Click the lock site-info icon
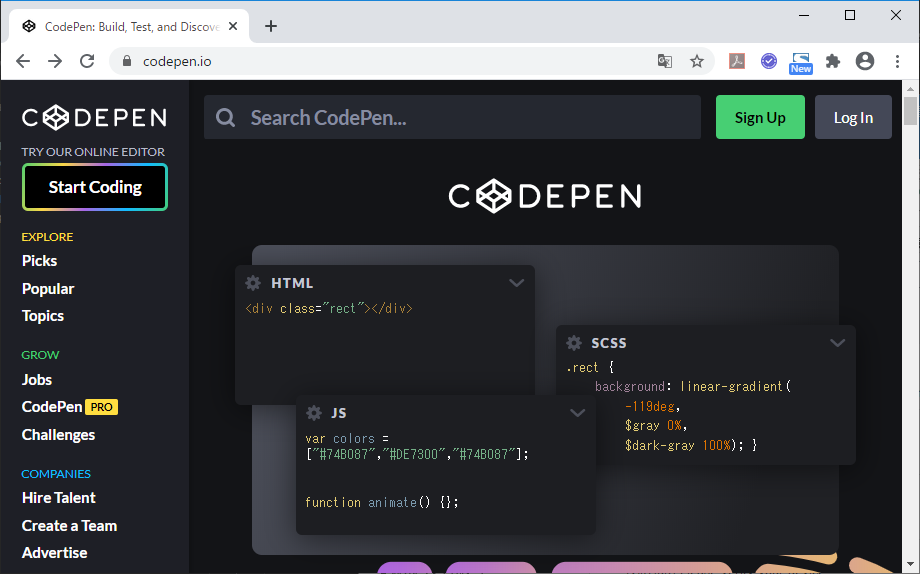920x574 pixels. [x=127, y=61]
